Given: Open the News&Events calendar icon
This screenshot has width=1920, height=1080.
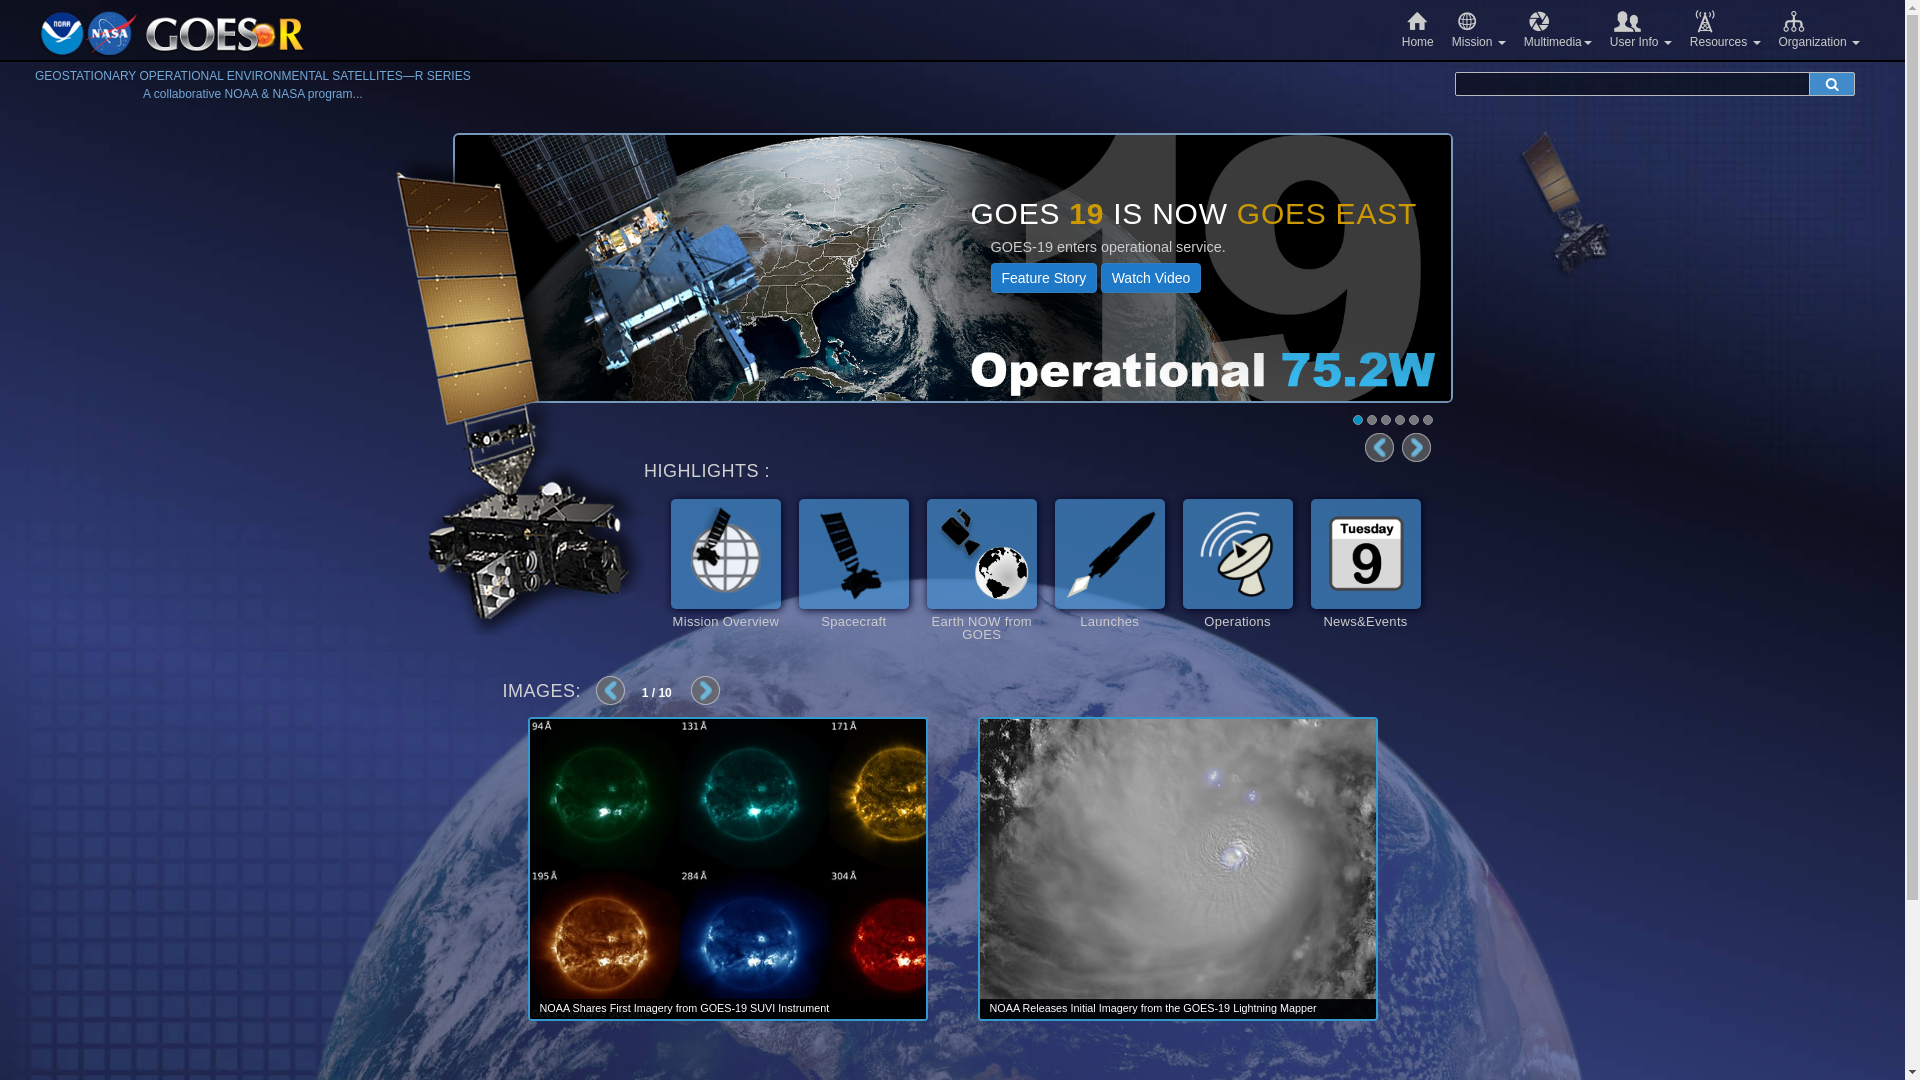Looking at the screenshot, I should pyautogui.click(x=1366, y=554).
